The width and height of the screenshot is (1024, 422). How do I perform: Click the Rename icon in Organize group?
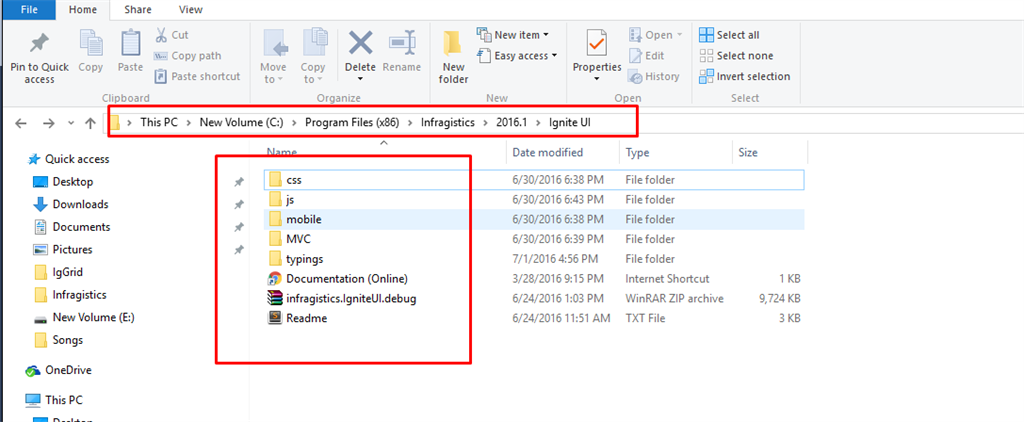(402, 44)
